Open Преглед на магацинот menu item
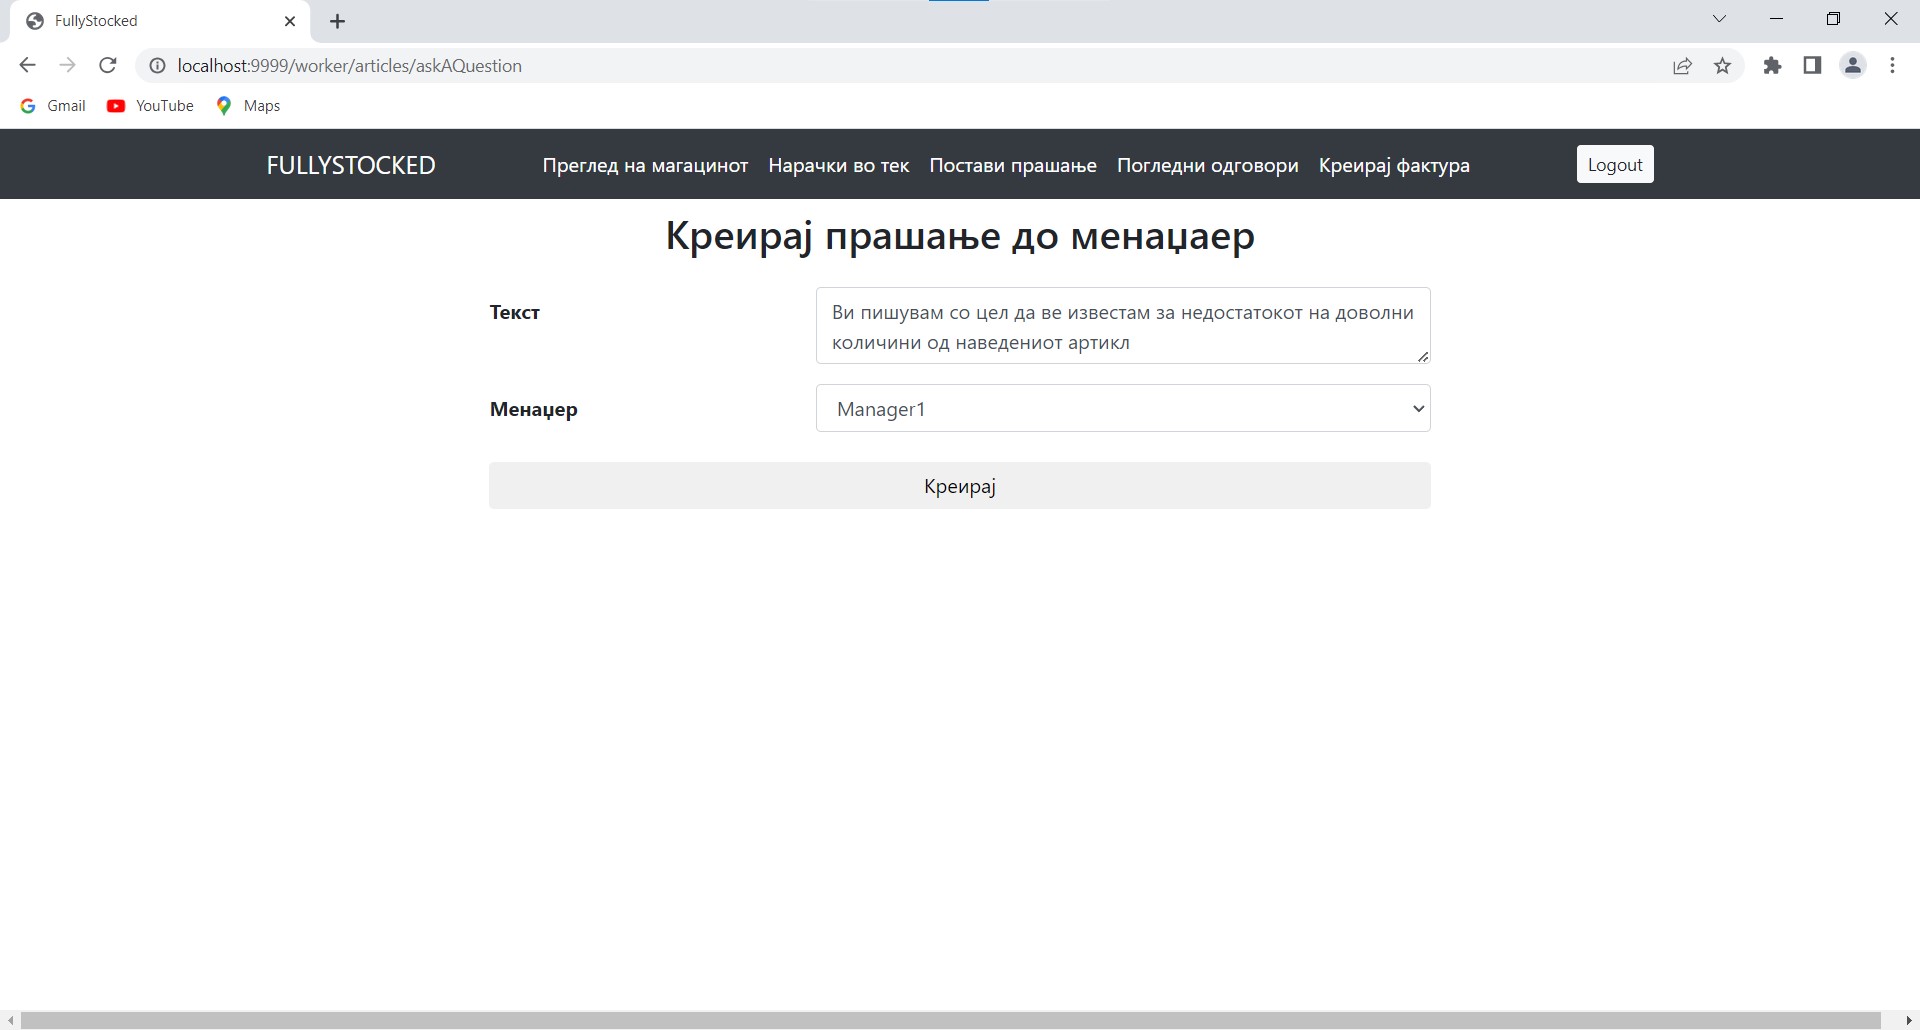The width and height of the screenshot is (1920, 1030). tap(645, 165)
